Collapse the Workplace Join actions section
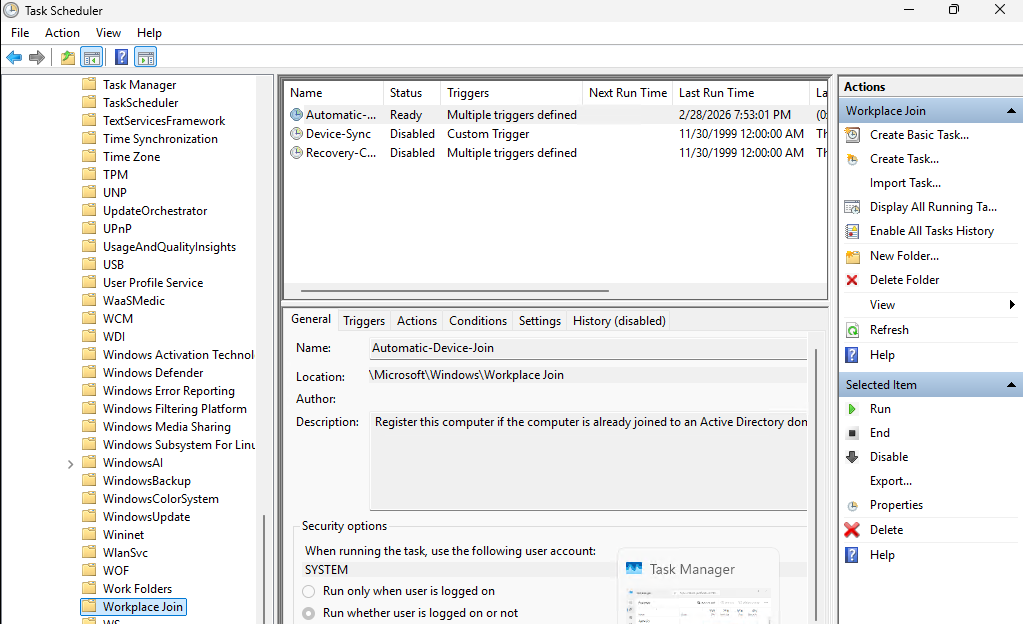The image size is (1023, 624). pos(1011,111)
